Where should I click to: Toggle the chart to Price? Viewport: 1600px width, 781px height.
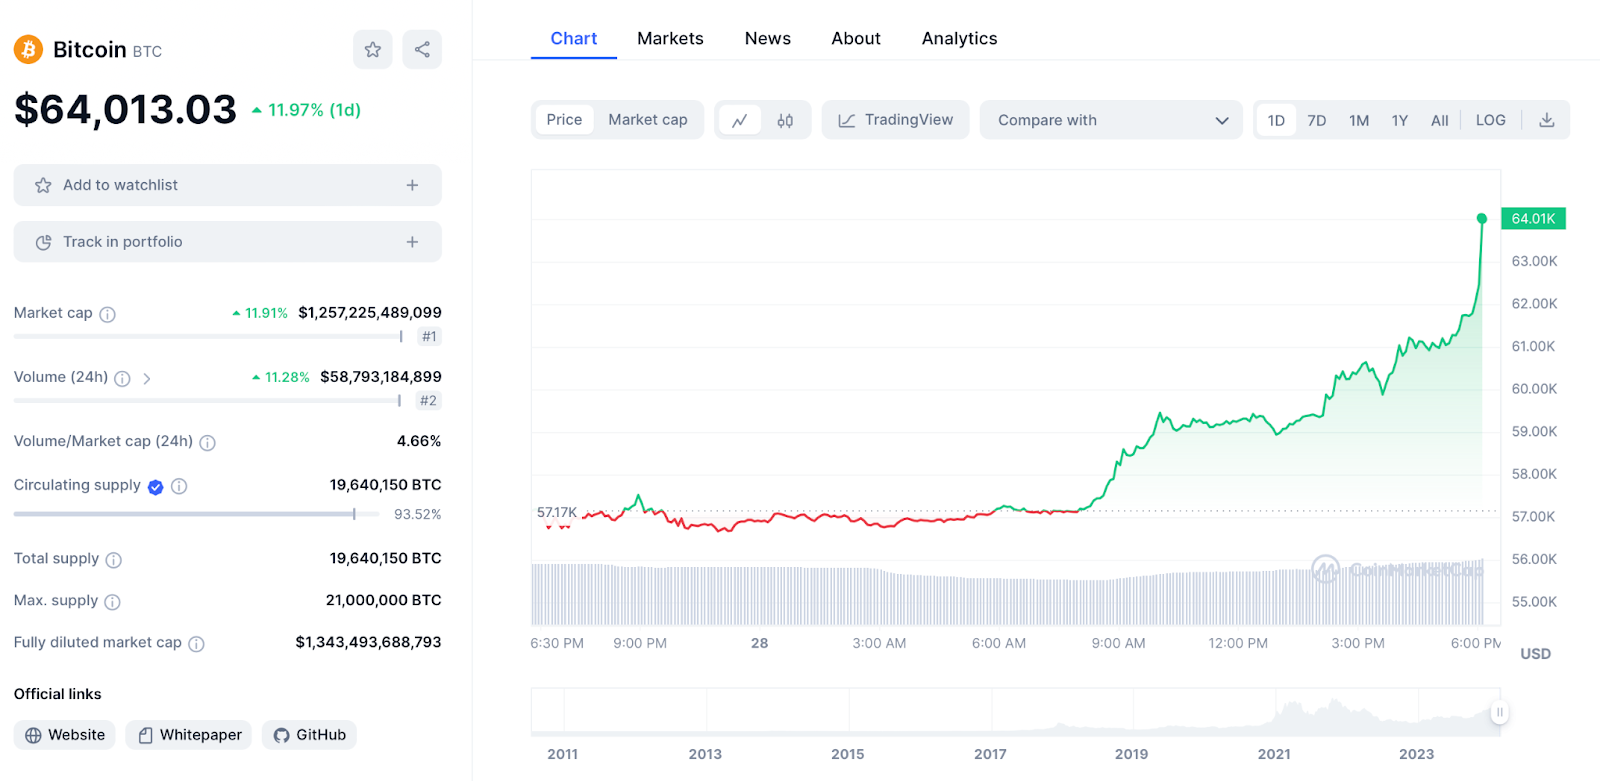click(x=564, y=120)
